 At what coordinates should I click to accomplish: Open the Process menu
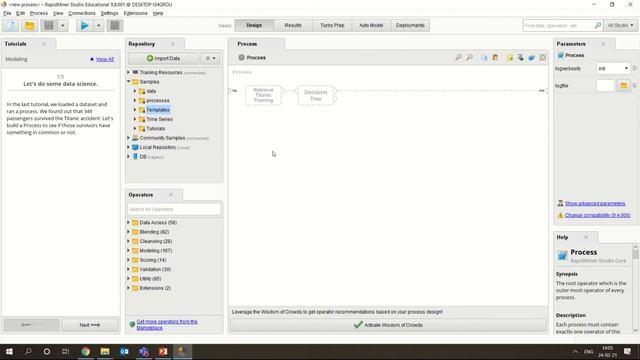(39, 13)
